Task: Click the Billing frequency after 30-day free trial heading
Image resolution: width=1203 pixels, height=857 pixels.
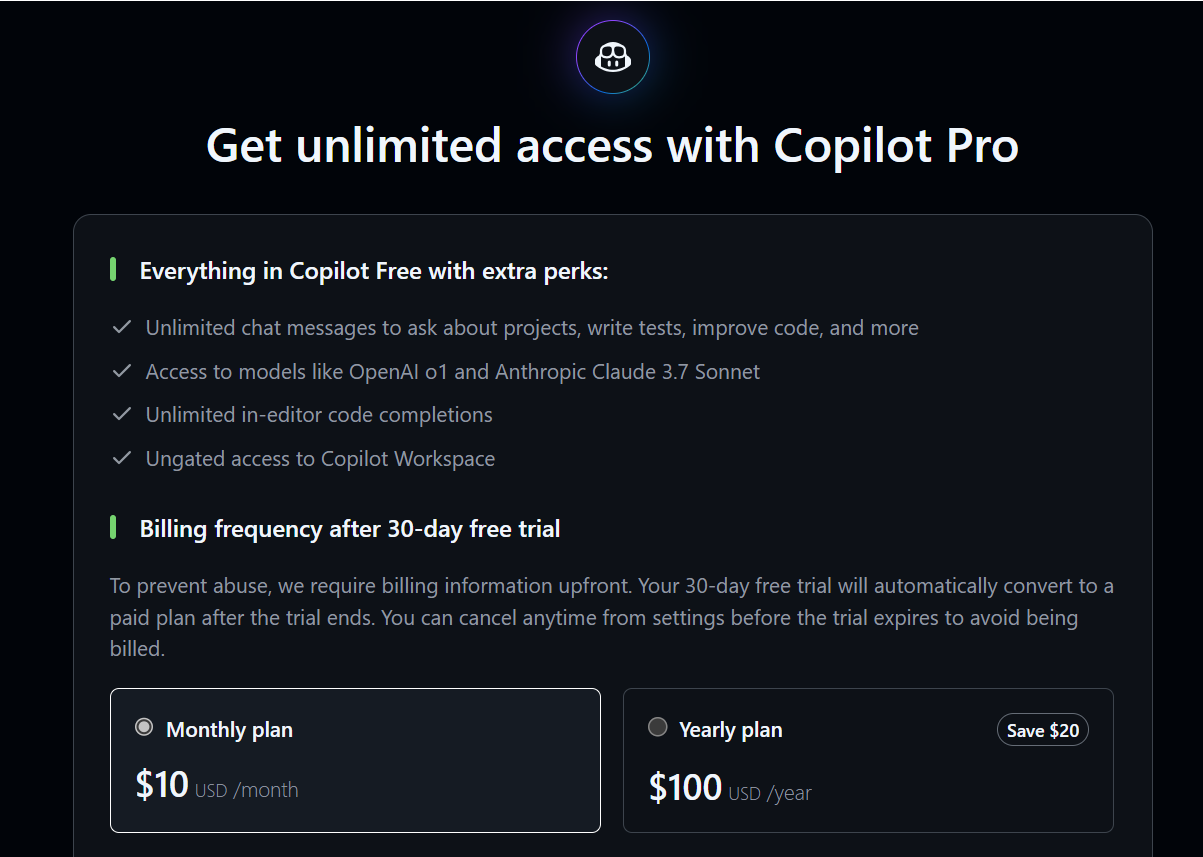Action: click(x=350, y=529)
